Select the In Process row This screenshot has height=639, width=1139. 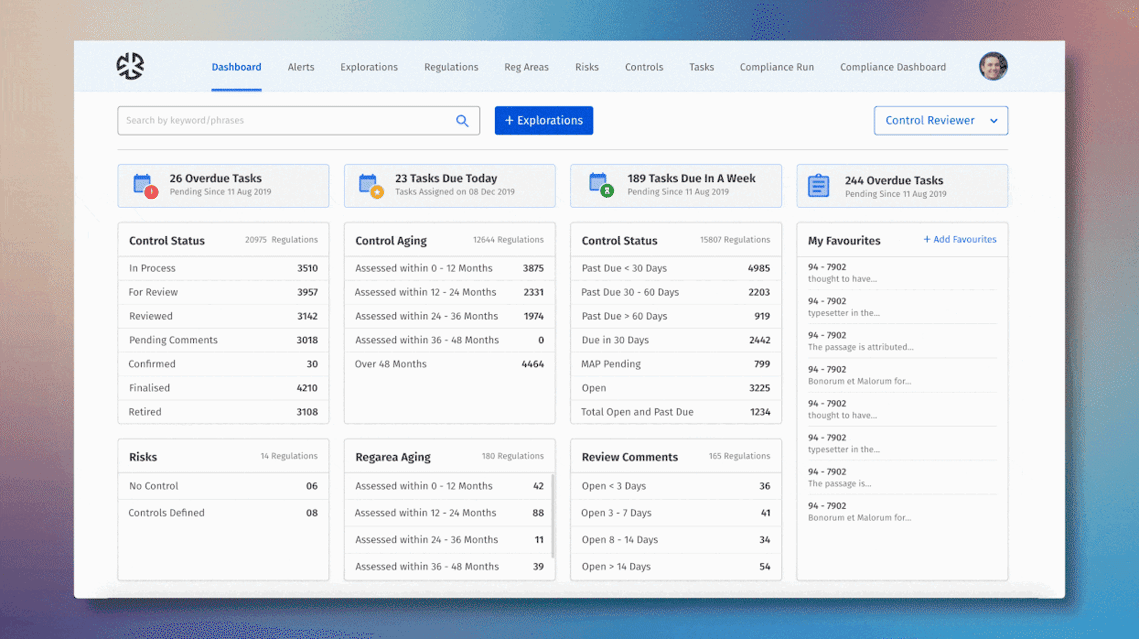coord(223,268)
